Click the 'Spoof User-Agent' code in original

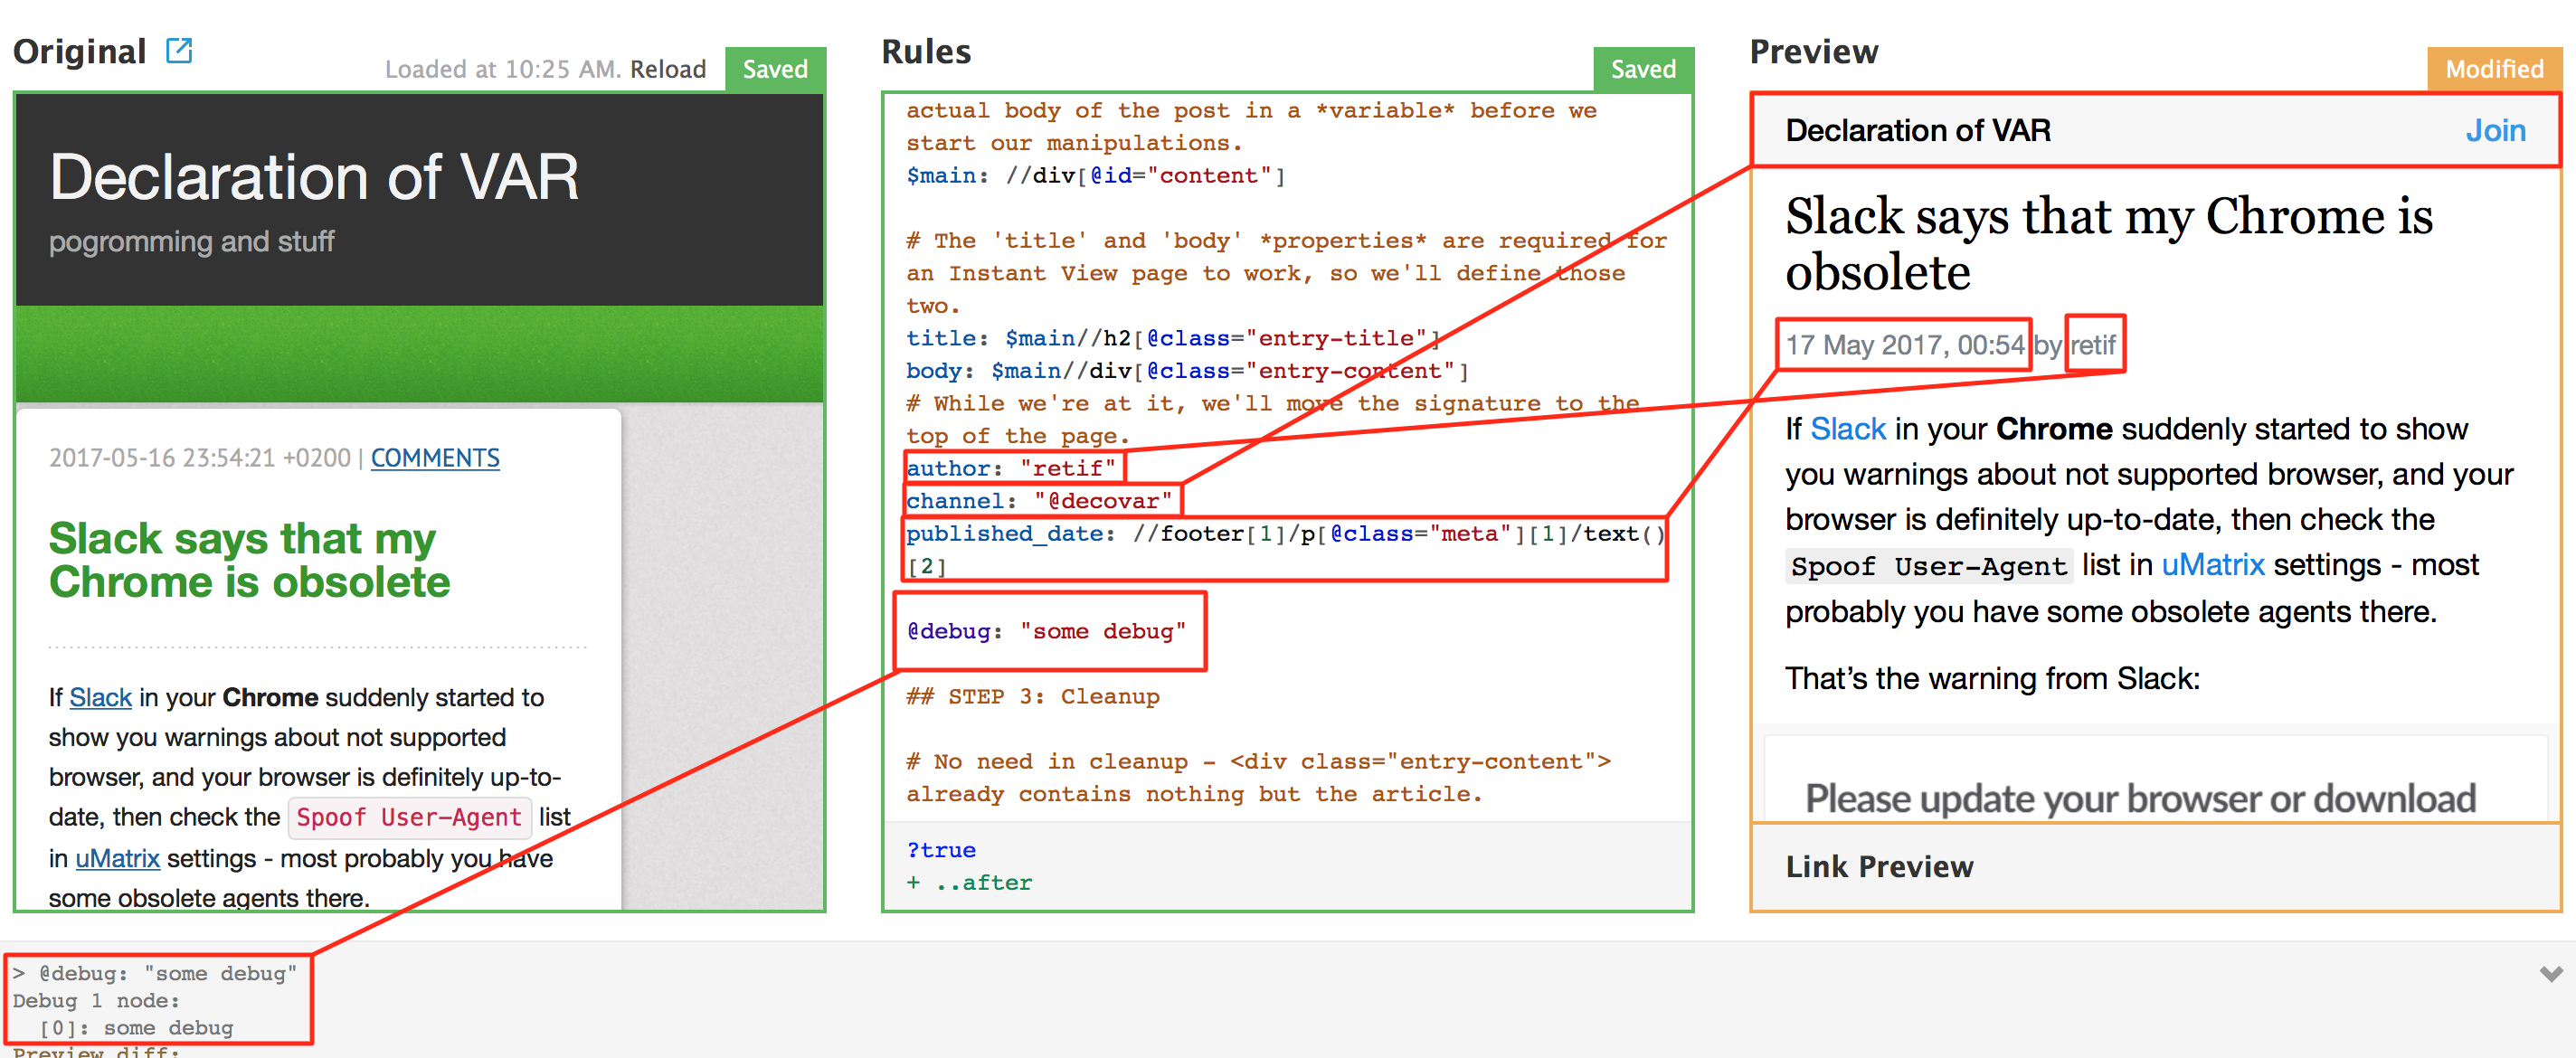[x=409, y=817]
